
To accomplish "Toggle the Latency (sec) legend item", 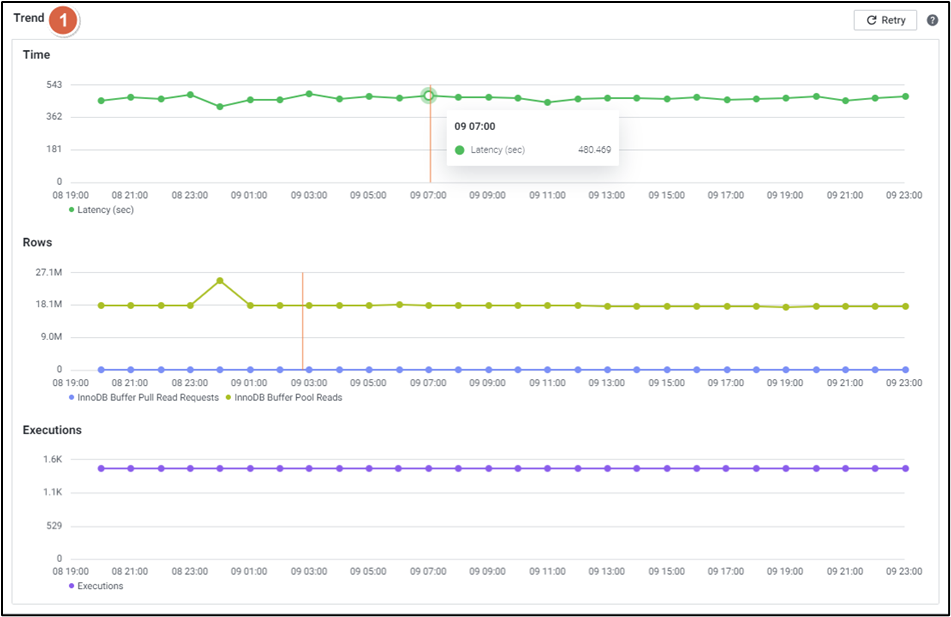I will click(x=101, y=210).
